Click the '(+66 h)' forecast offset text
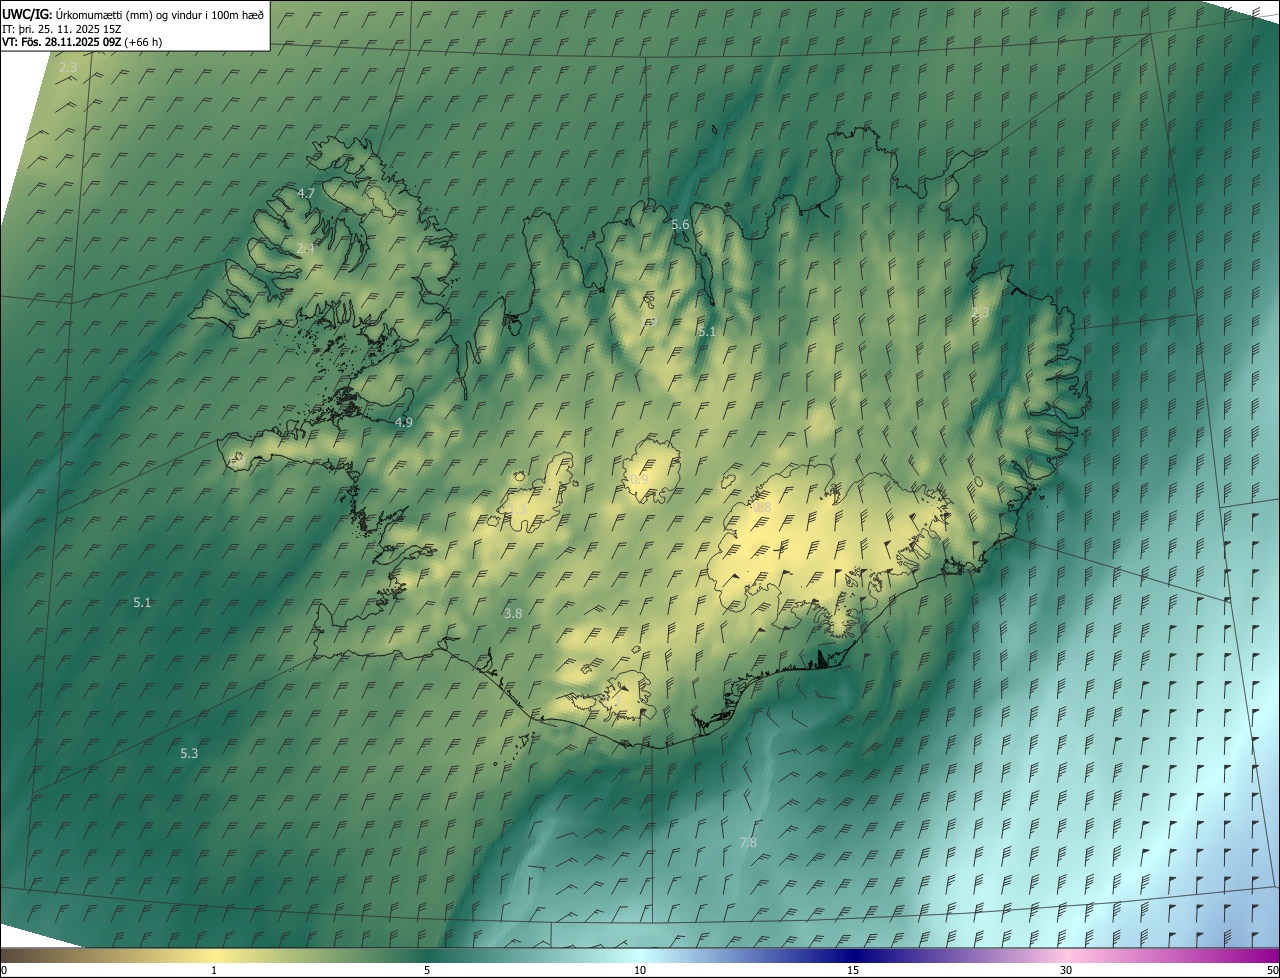 click(x=144, y=42)
